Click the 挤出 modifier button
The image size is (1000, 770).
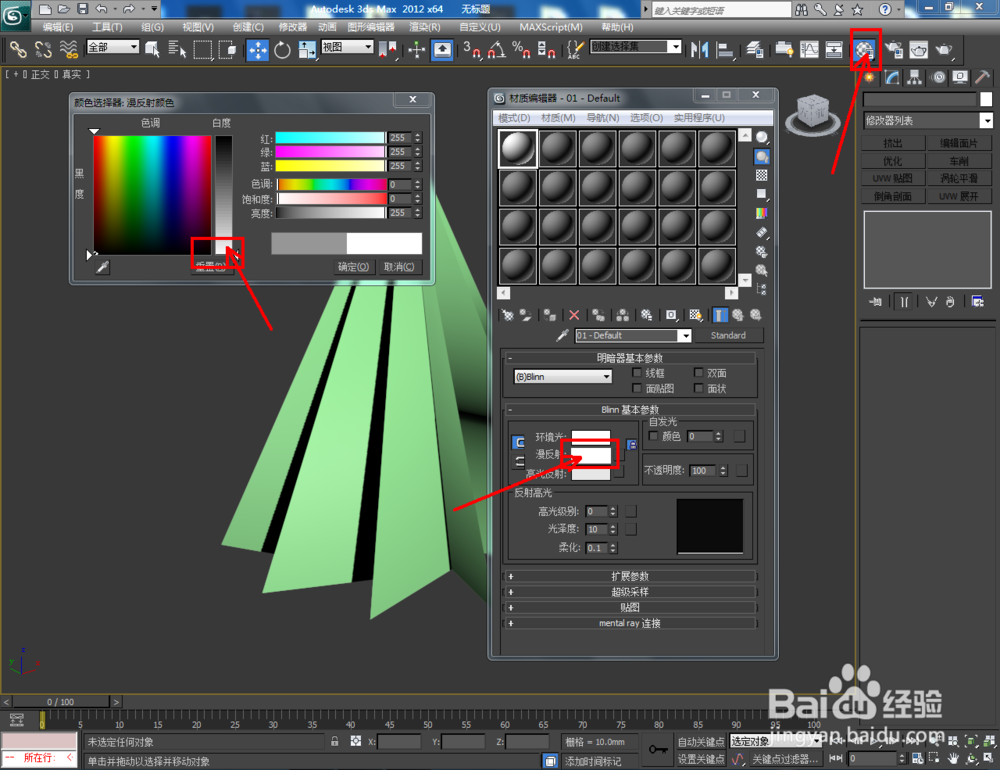(x=893, y=143)
